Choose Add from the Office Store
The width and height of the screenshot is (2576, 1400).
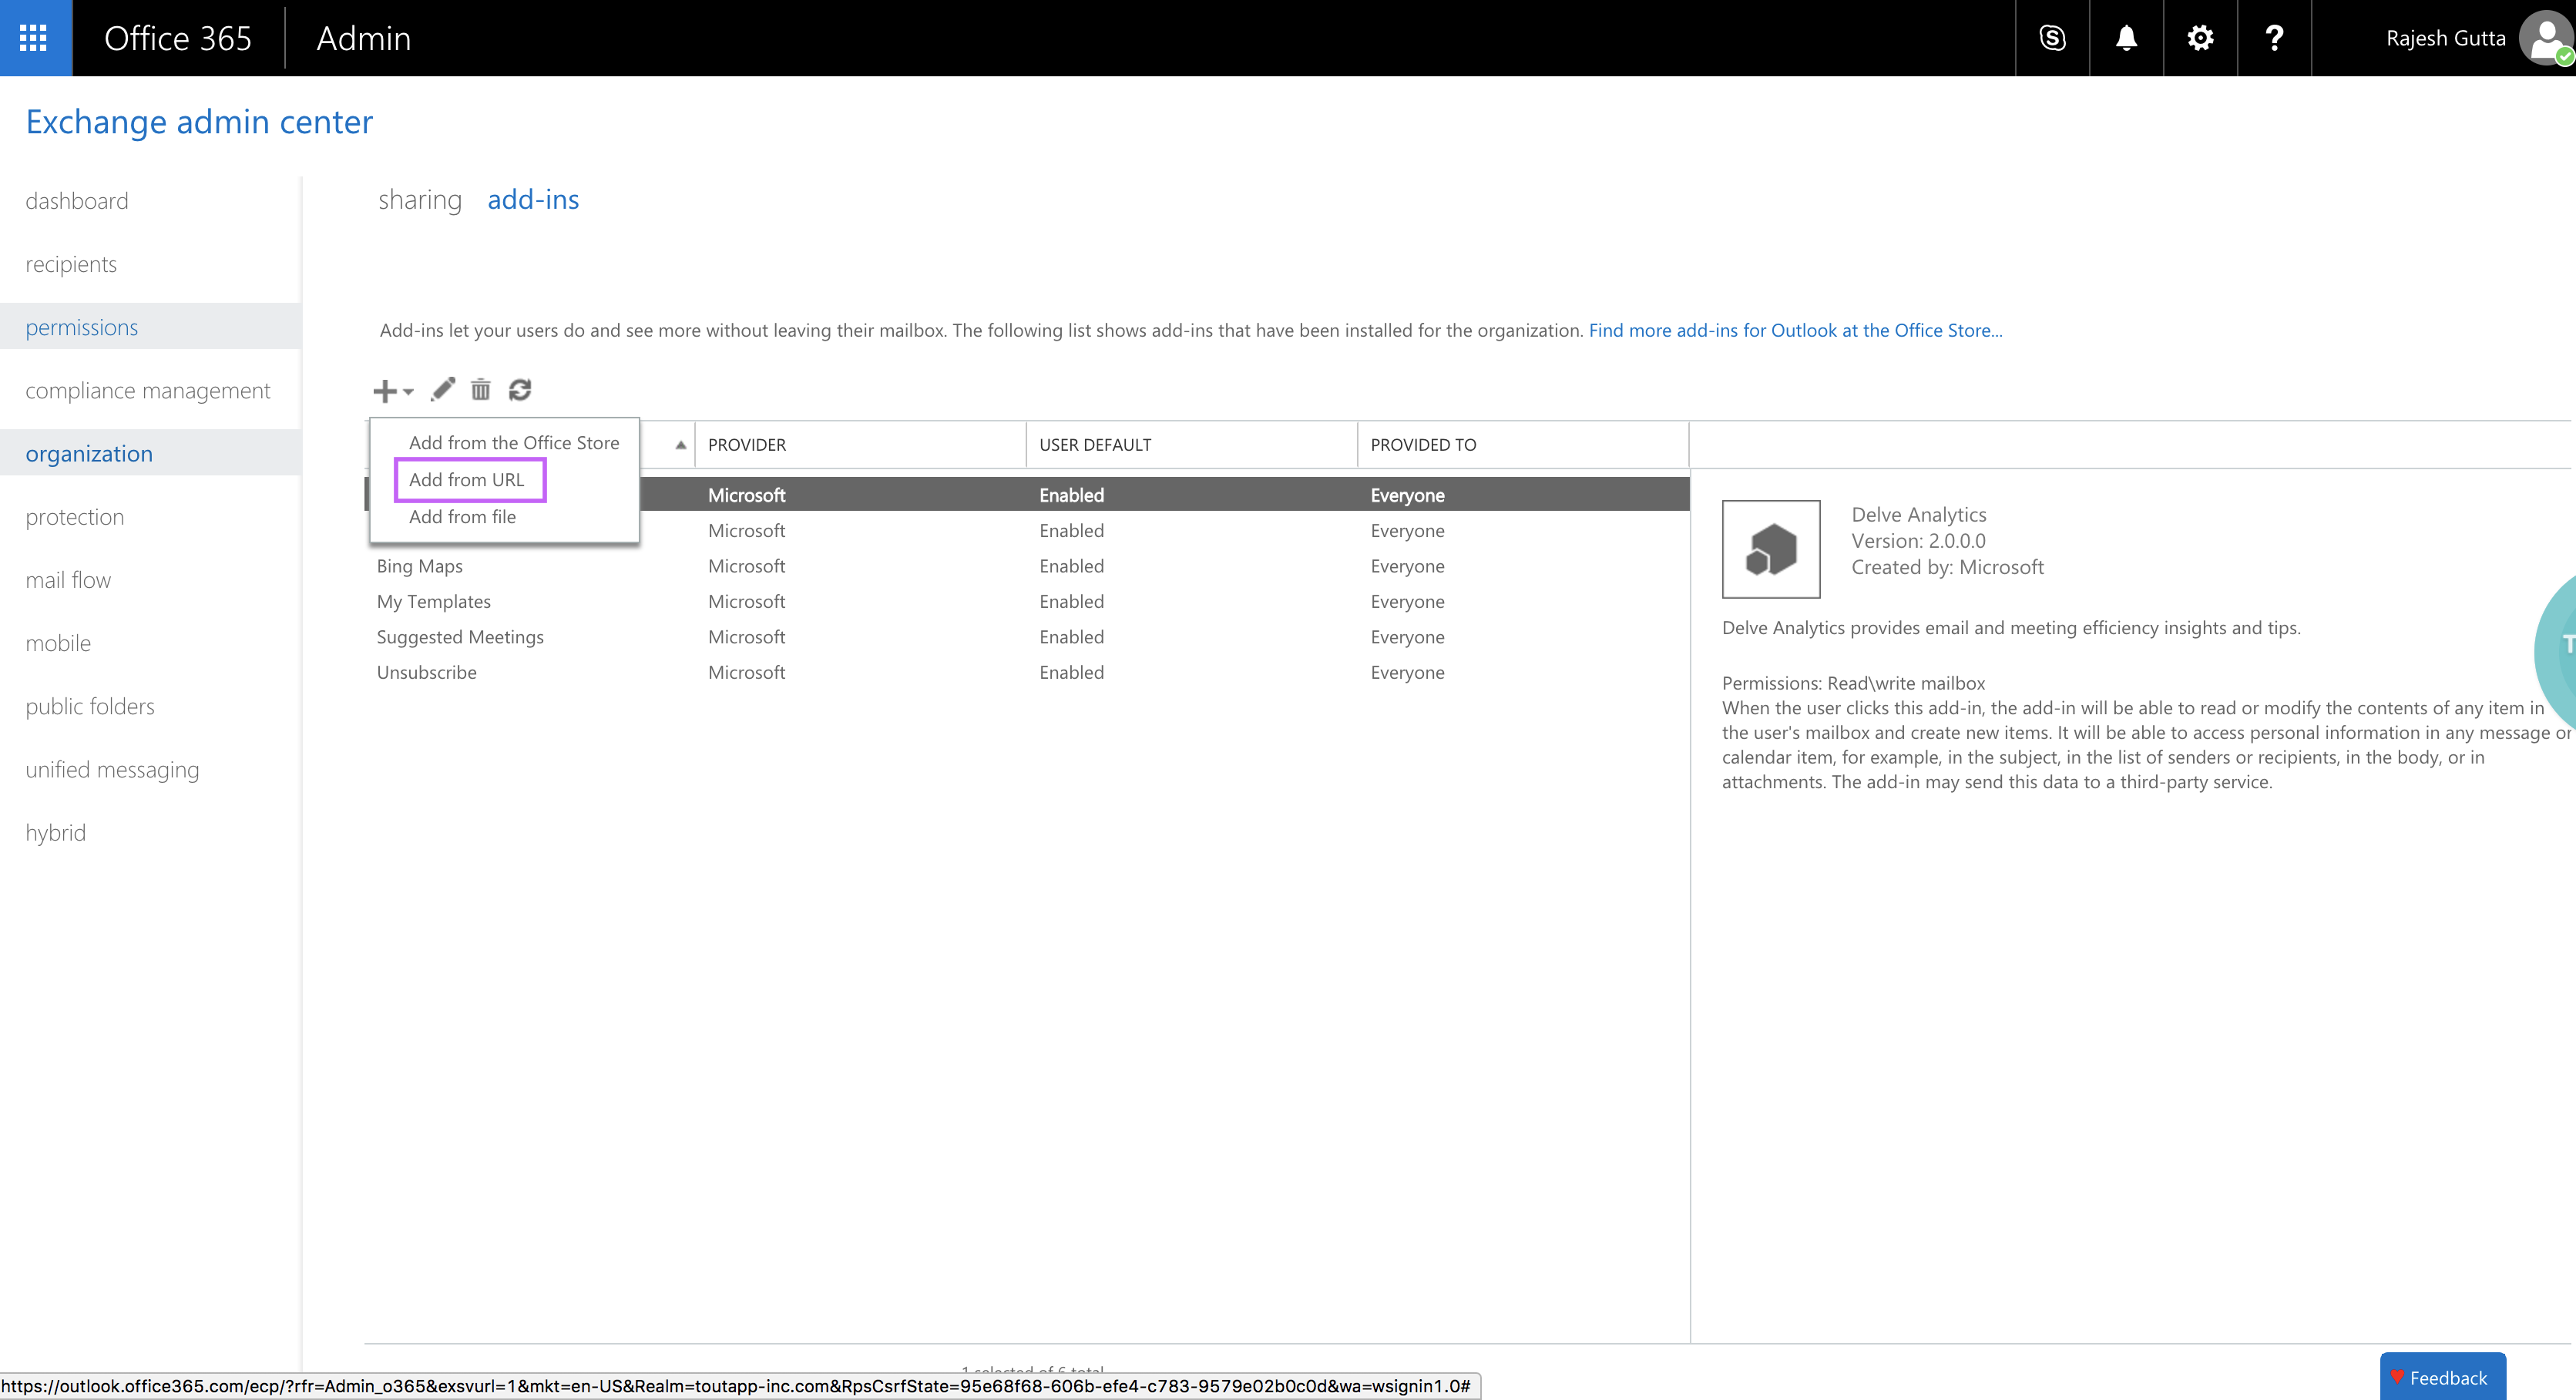tap(514, 443)
